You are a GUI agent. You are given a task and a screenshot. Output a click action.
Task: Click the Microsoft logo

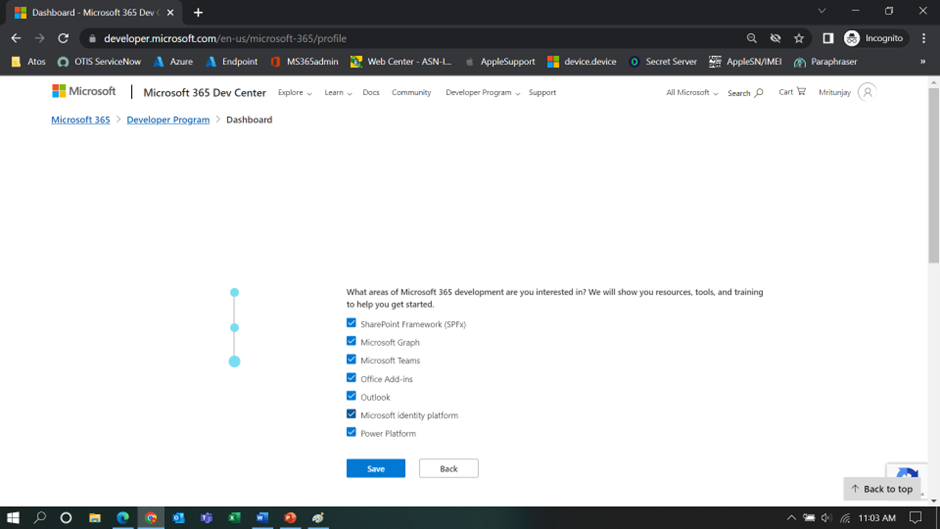click(84, 91)
